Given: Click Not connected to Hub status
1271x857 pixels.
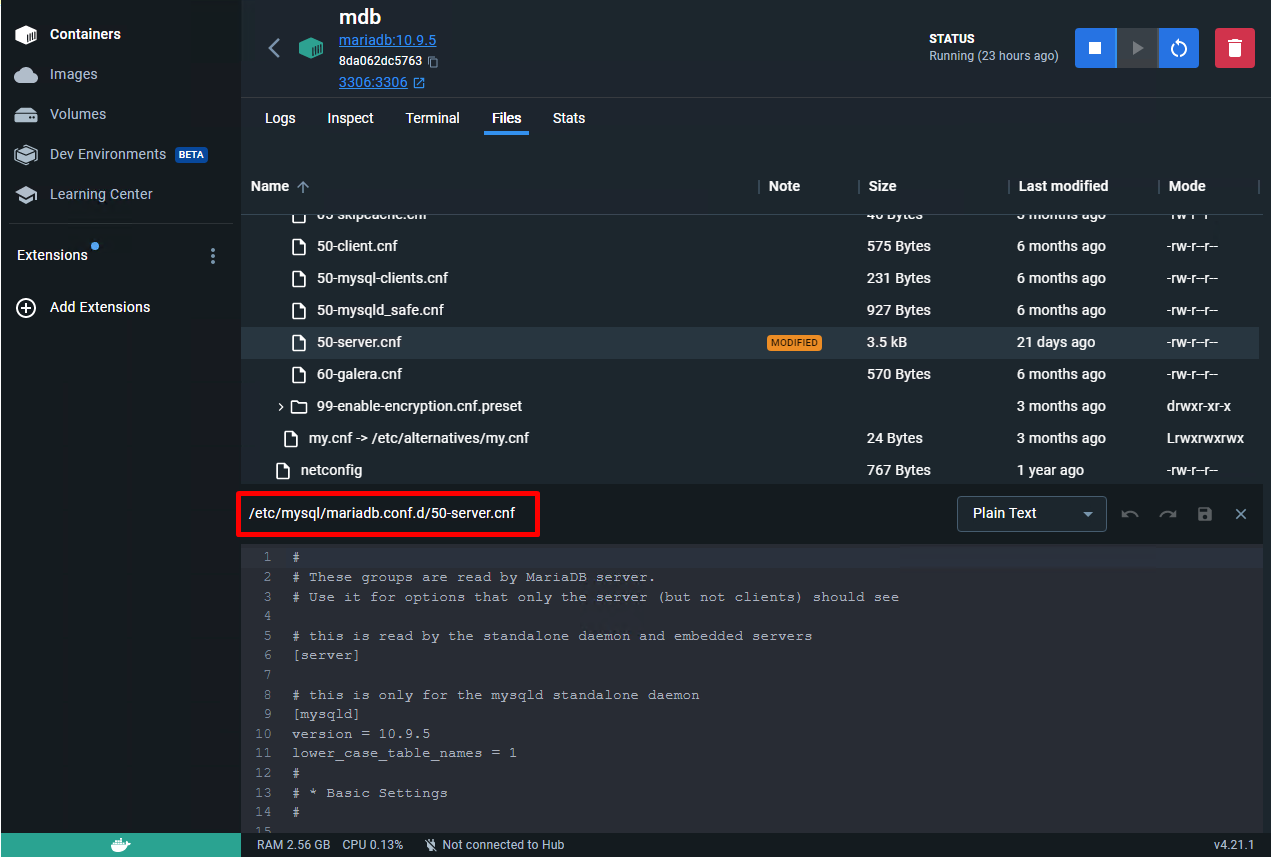Looking at the screenshot, I should point(494,845).
